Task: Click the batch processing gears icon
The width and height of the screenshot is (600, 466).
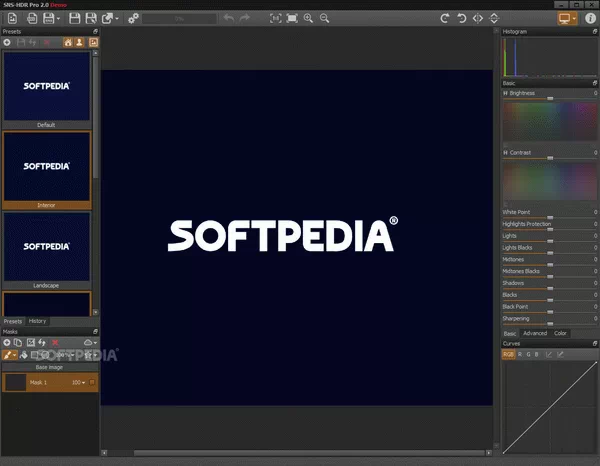Action: (133, 18)
